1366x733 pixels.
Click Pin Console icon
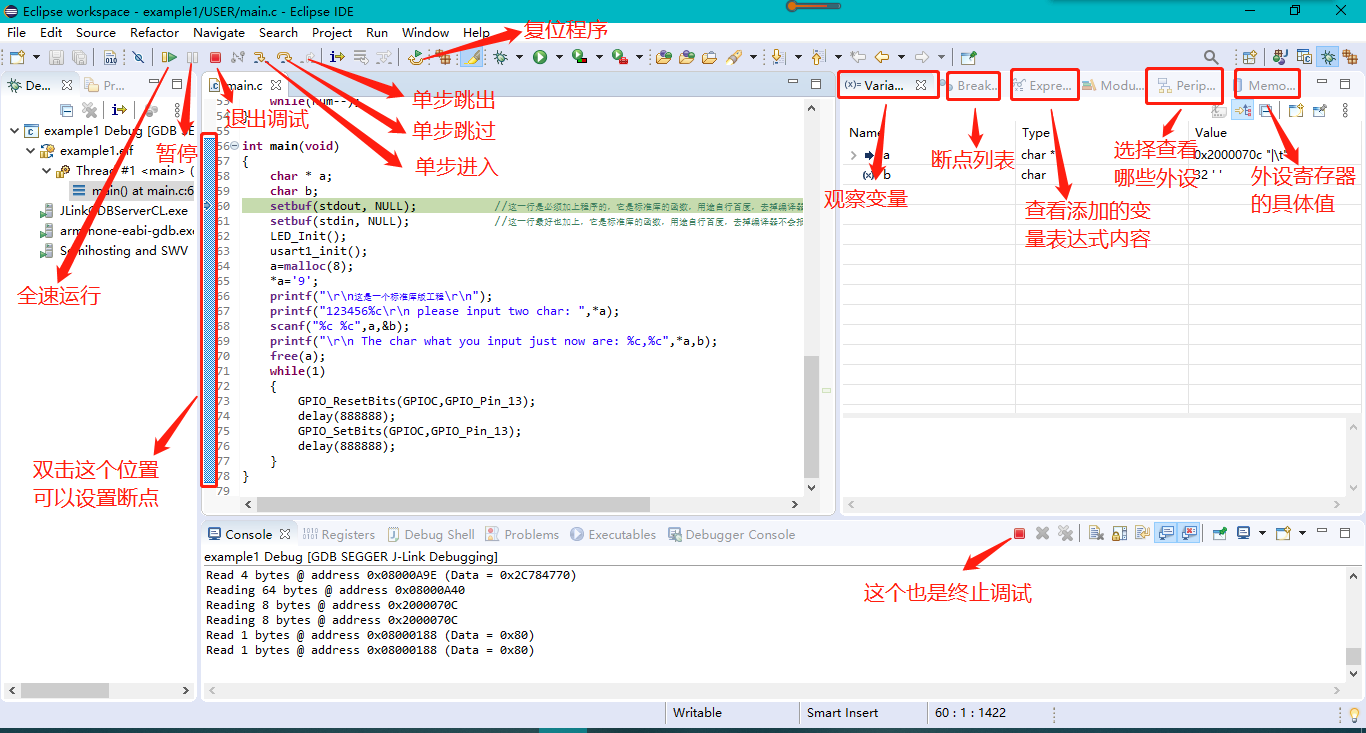point(1220,534)
